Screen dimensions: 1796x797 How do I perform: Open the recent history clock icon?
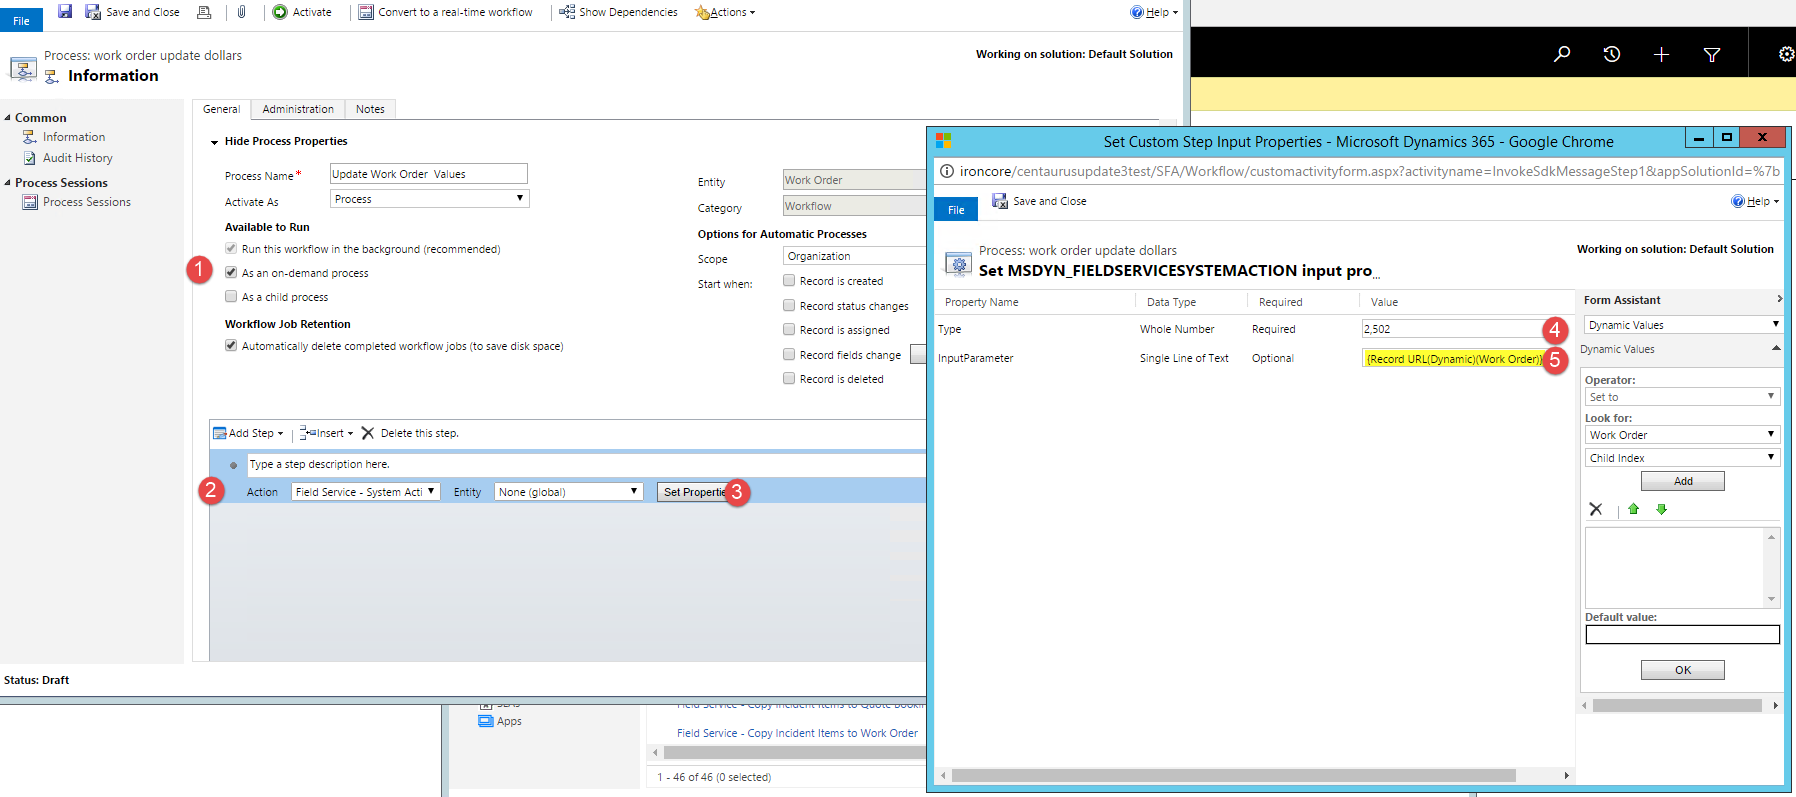click(1611, 54)
